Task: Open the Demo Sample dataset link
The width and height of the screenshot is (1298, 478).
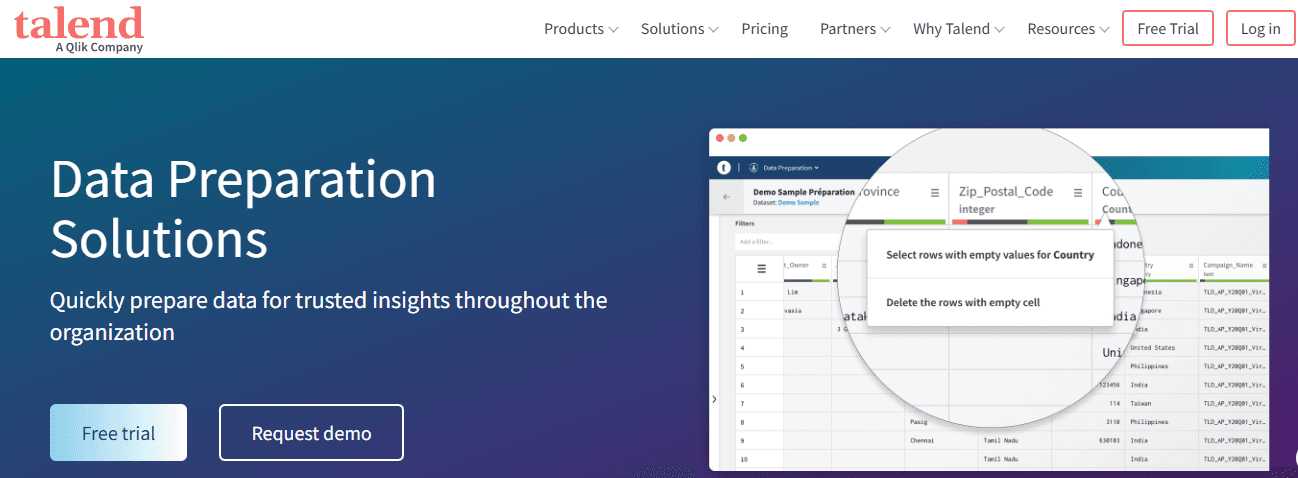Action: tap(799, 202)
